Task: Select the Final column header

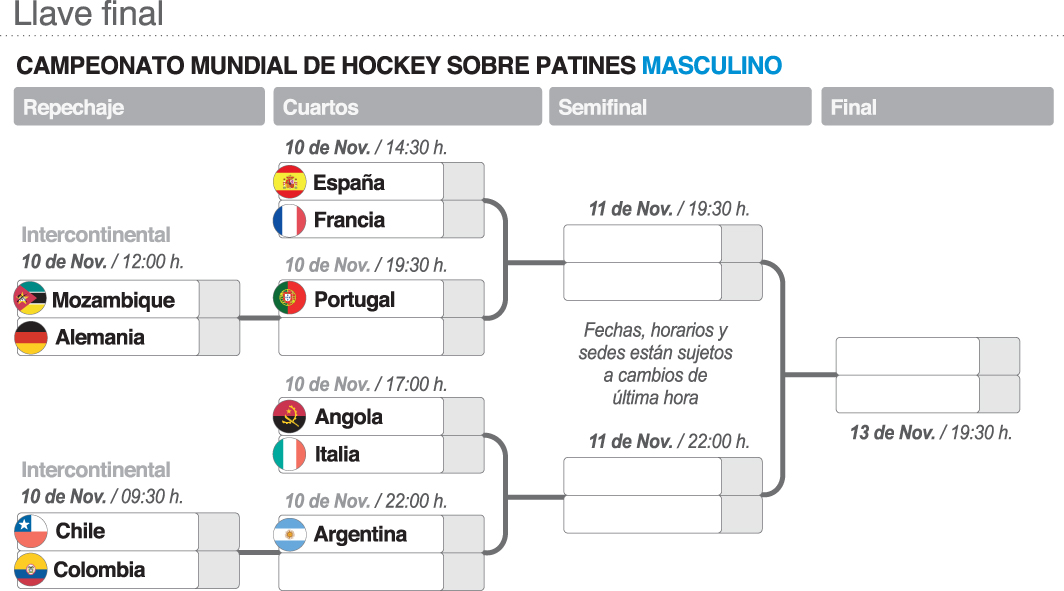Action: (x=937, y=107)
